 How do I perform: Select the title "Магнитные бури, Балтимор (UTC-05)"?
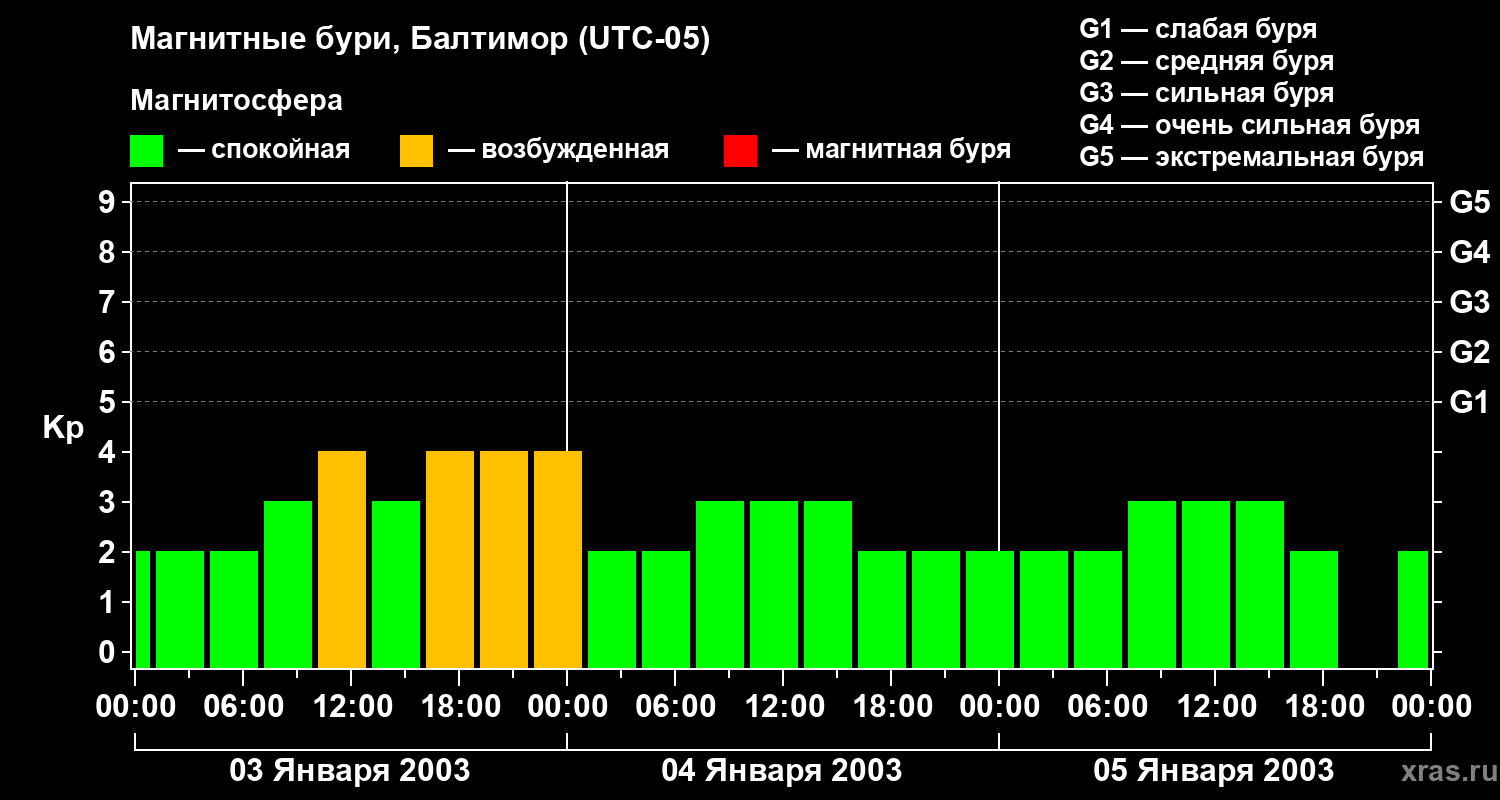coord(420,40)
